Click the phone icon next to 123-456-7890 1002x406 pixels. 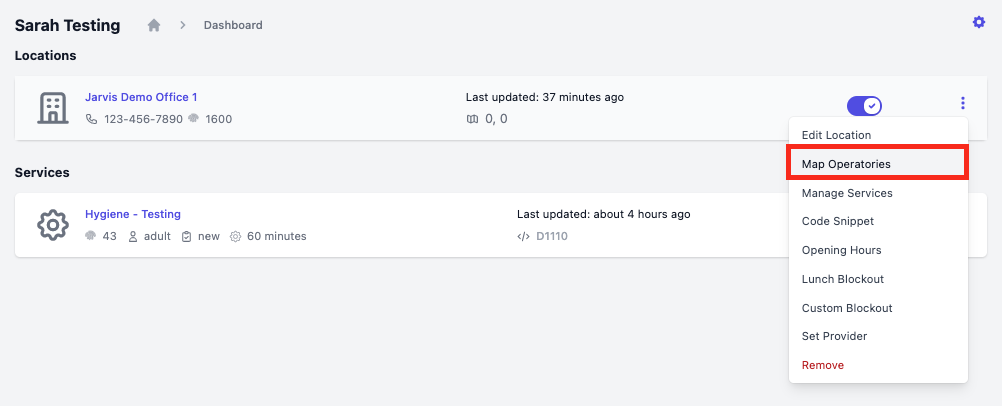(92, 119)
